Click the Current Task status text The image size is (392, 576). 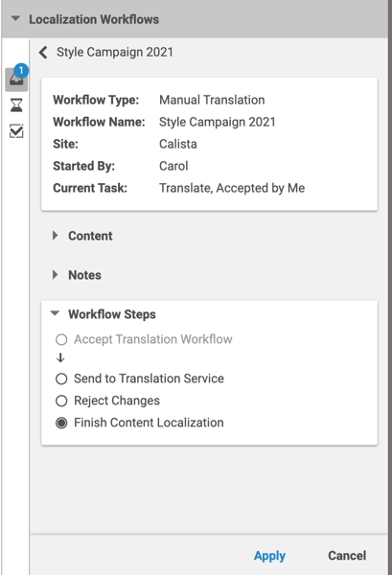232,188
